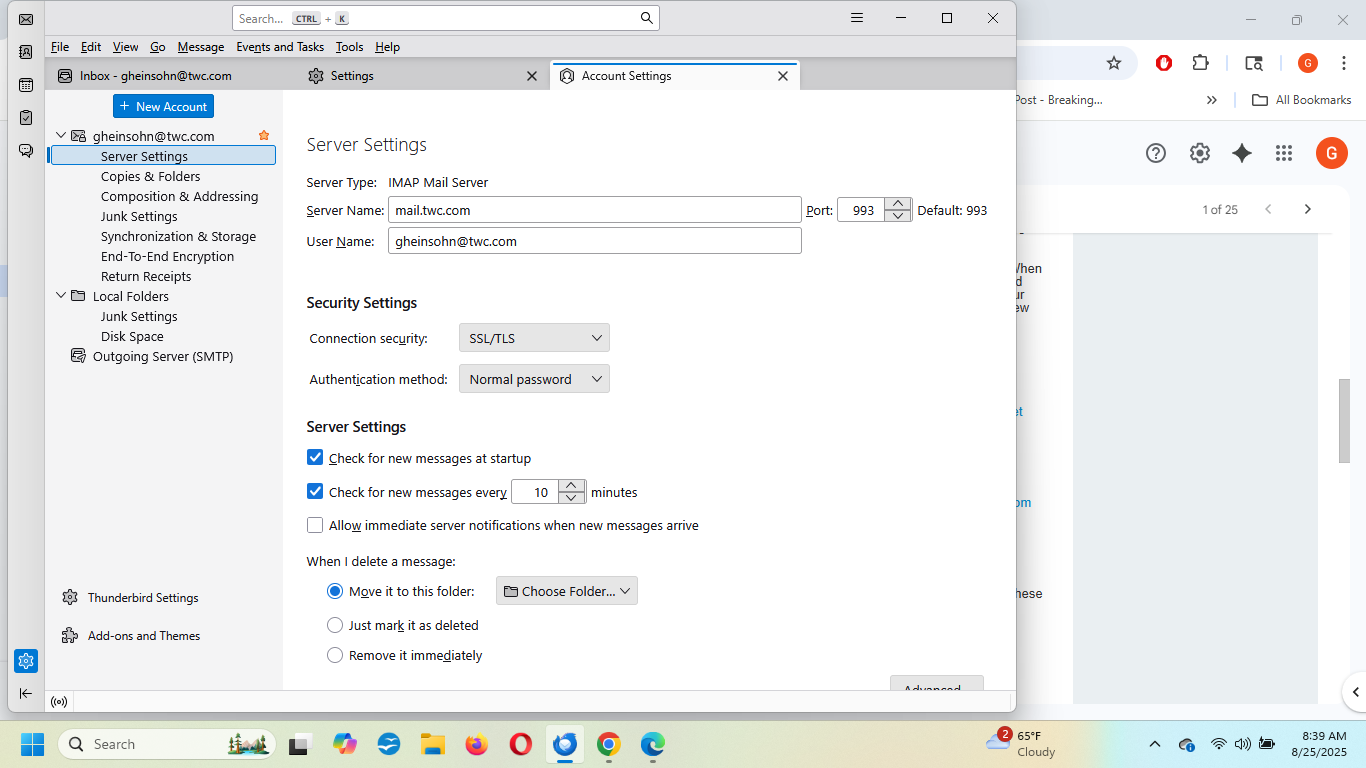This screenshot has width=1366, height=768.
Task: Launch Firefox from the taskbar
Action: point(476,744)
